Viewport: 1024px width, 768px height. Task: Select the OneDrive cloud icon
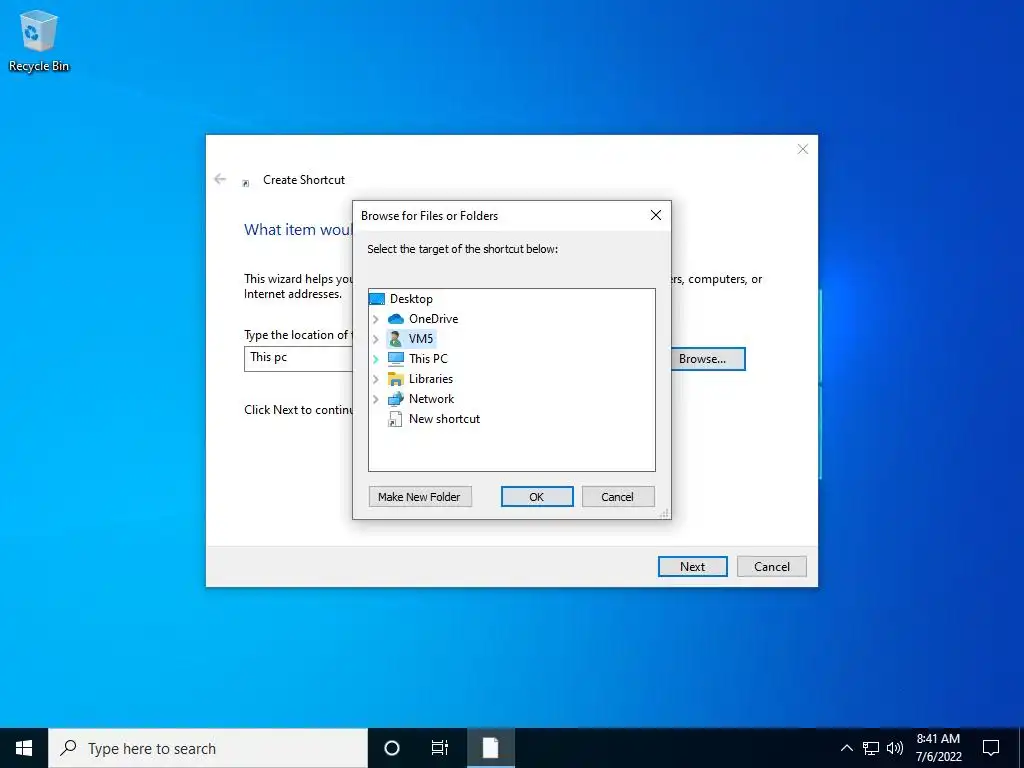pos(396,319)
